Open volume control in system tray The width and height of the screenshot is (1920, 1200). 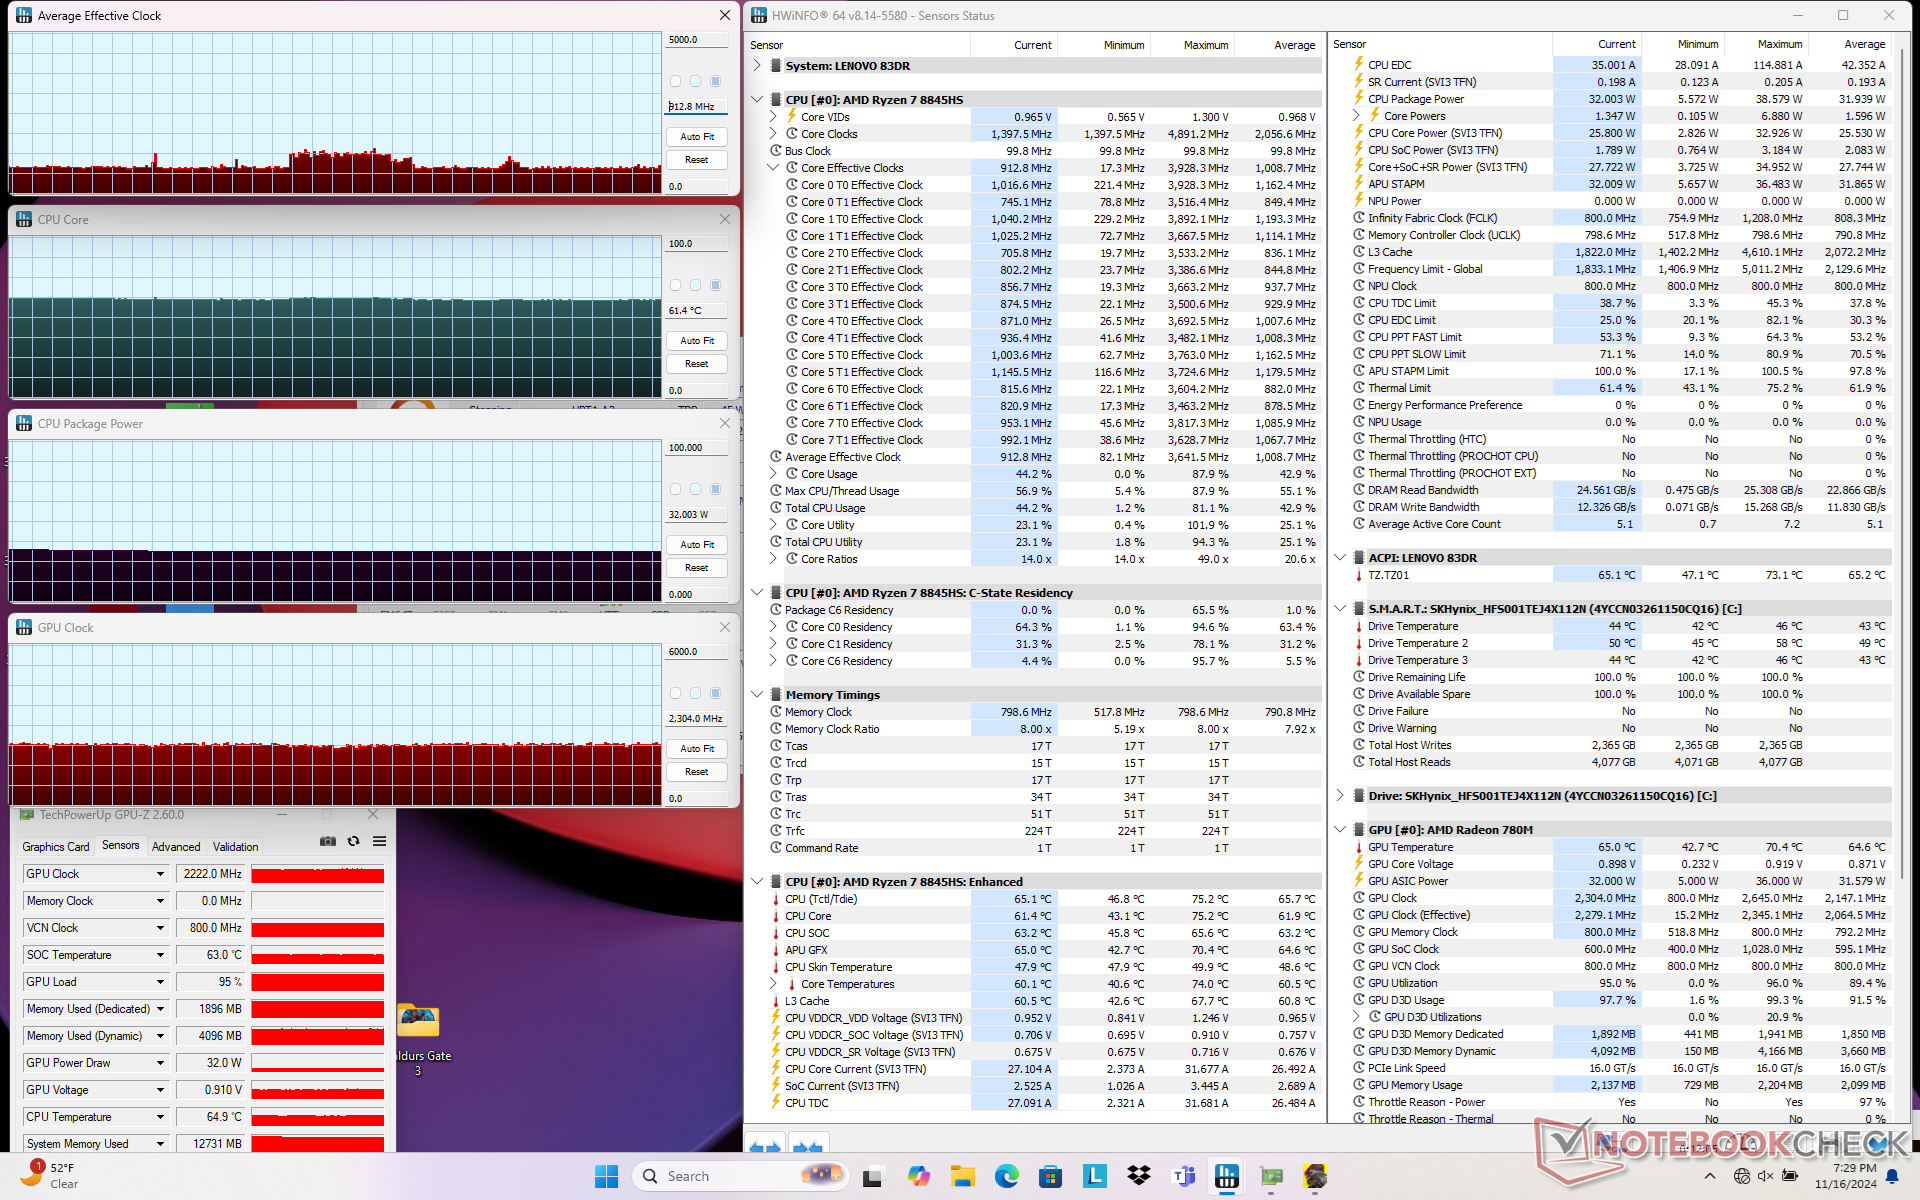click(1765, 1176)
